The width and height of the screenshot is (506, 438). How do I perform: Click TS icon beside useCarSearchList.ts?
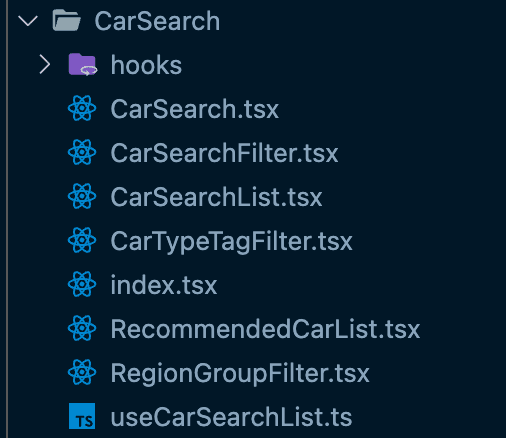click(x=82, y=416)
